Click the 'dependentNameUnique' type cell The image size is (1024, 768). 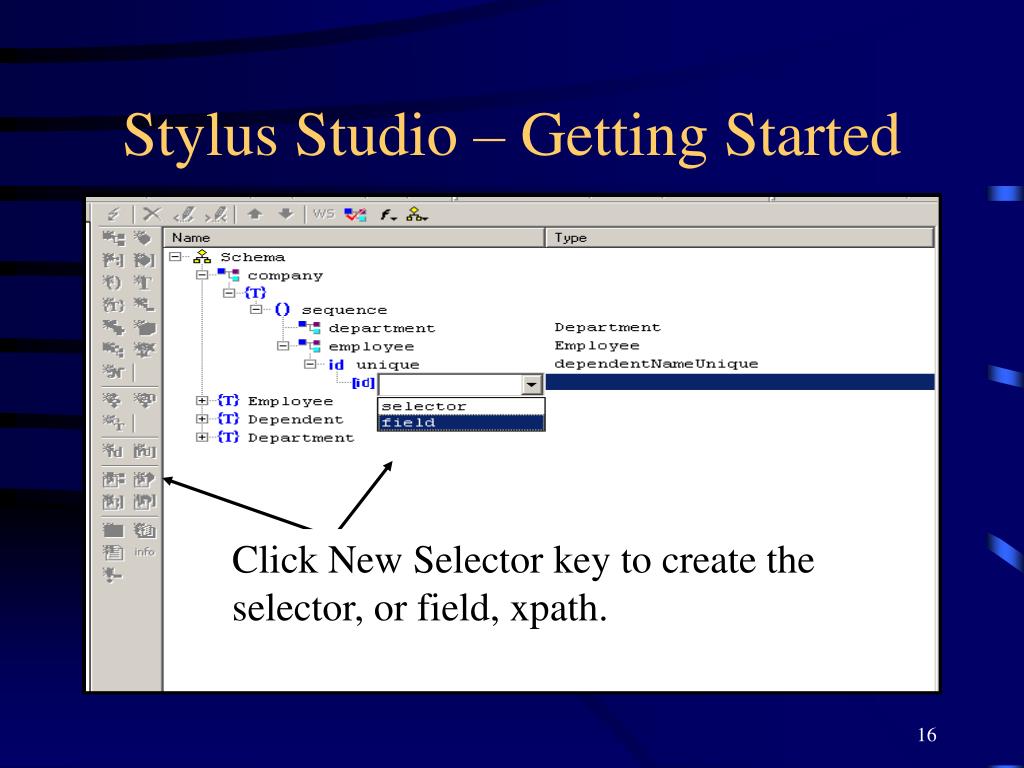(656, 364)
